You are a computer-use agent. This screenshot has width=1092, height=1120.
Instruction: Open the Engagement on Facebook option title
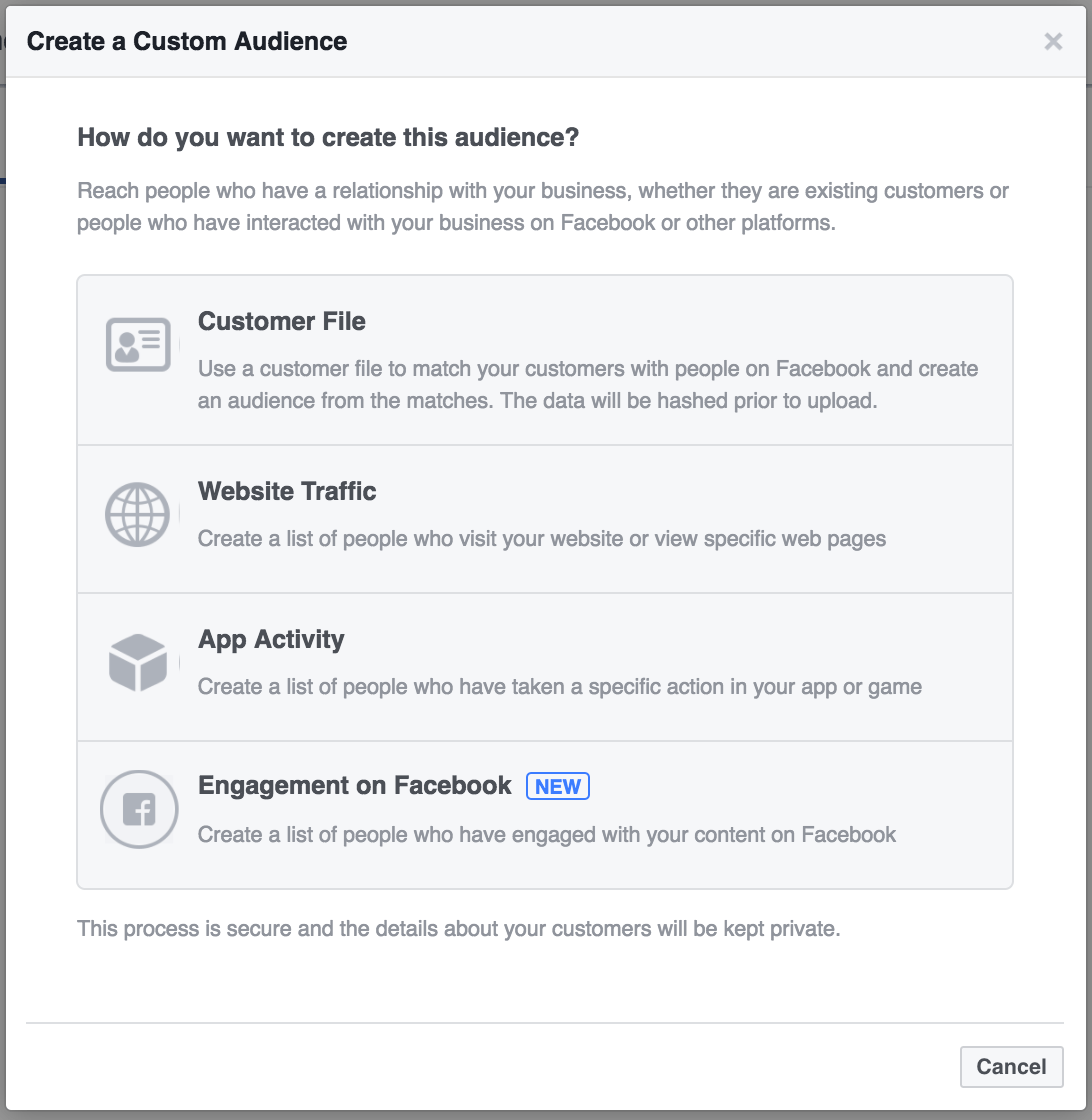coord(354,786)
